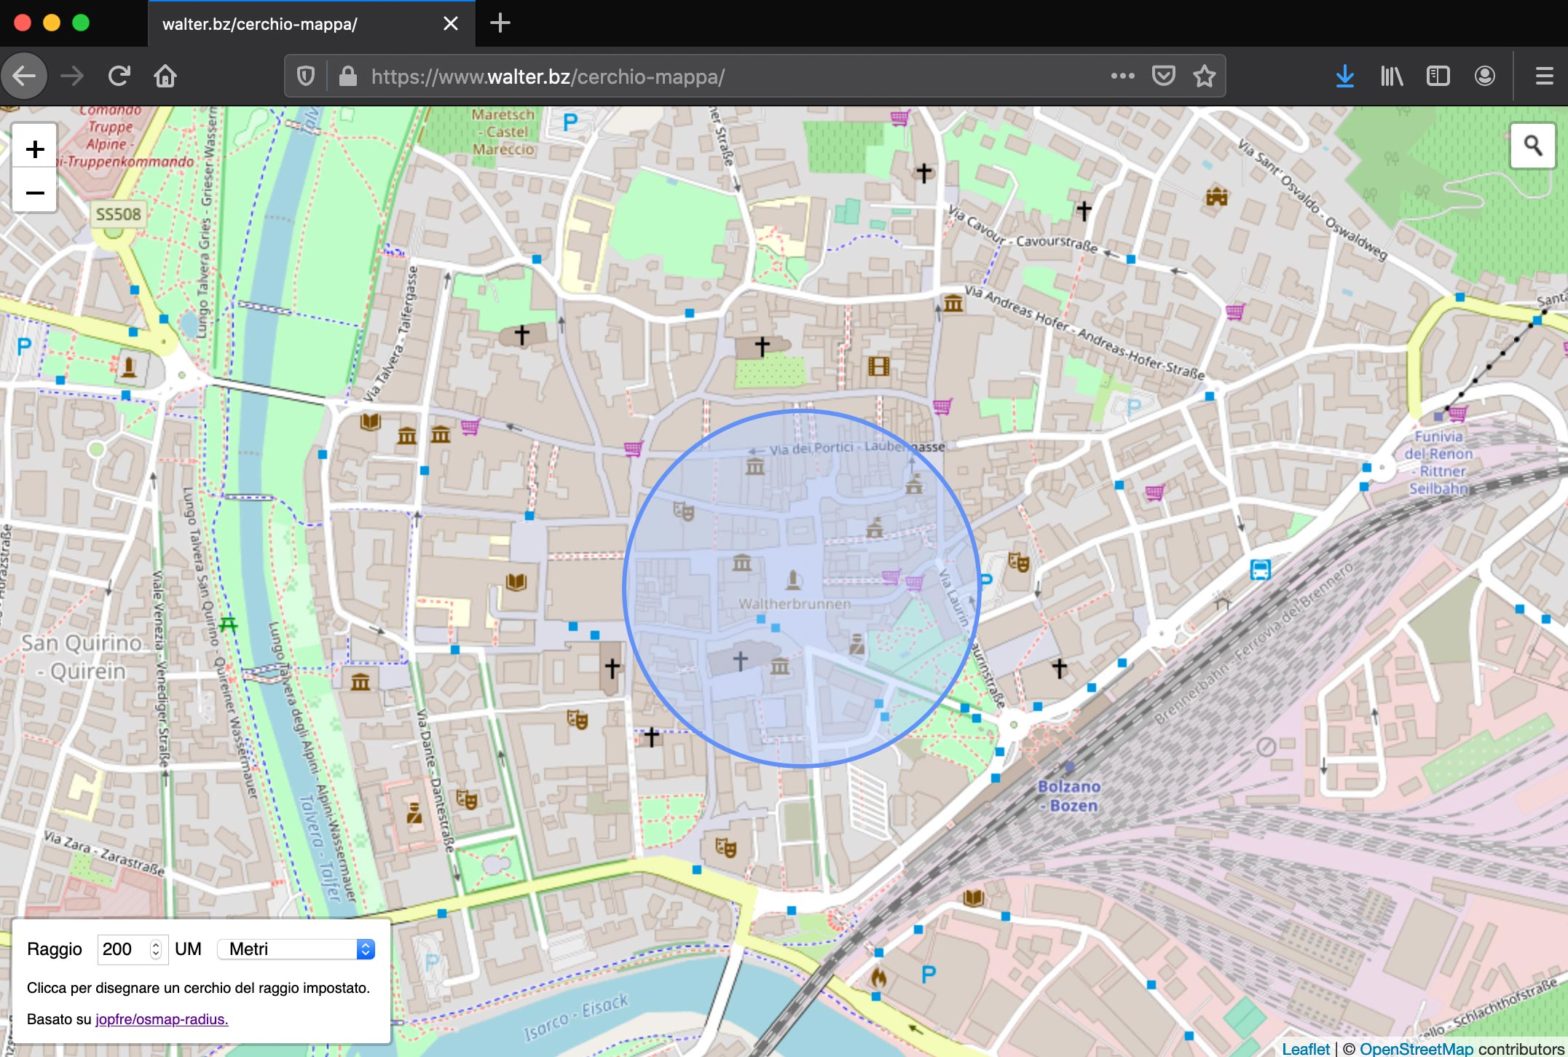
Task: Click the fire station flame icon
Action: [x=878, y=976]
